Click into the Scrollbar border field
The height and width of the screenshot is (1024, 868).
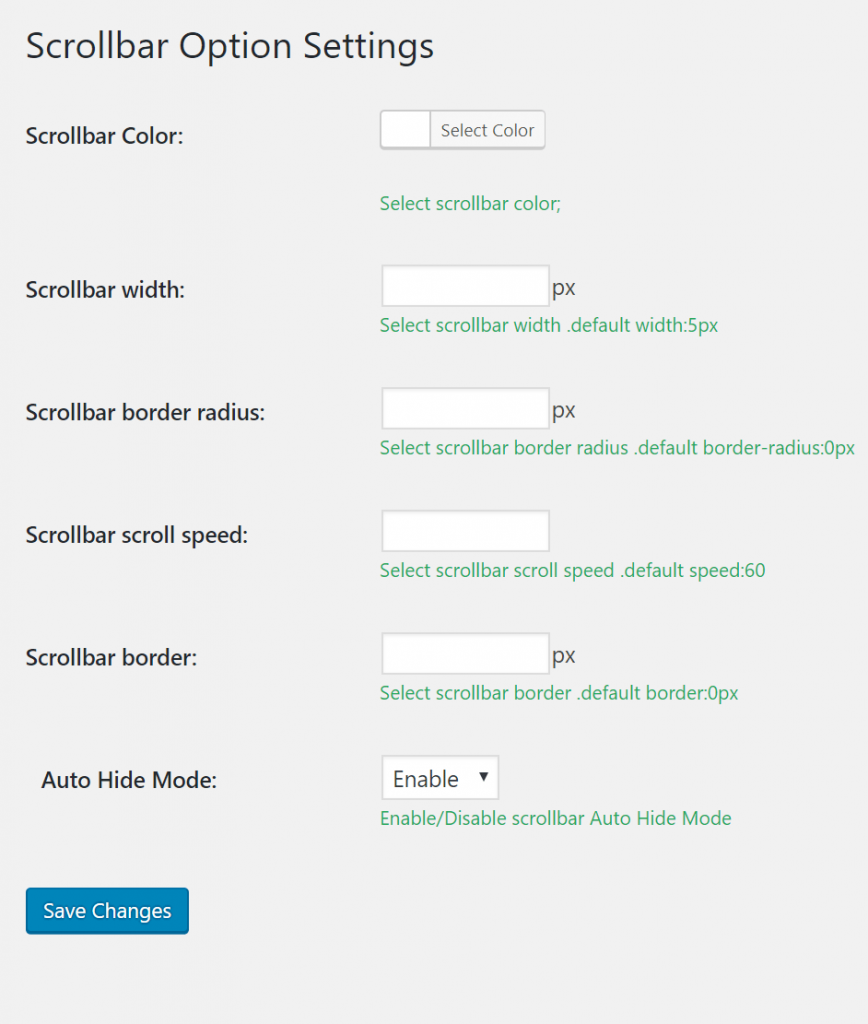click(x=465, y=654)
